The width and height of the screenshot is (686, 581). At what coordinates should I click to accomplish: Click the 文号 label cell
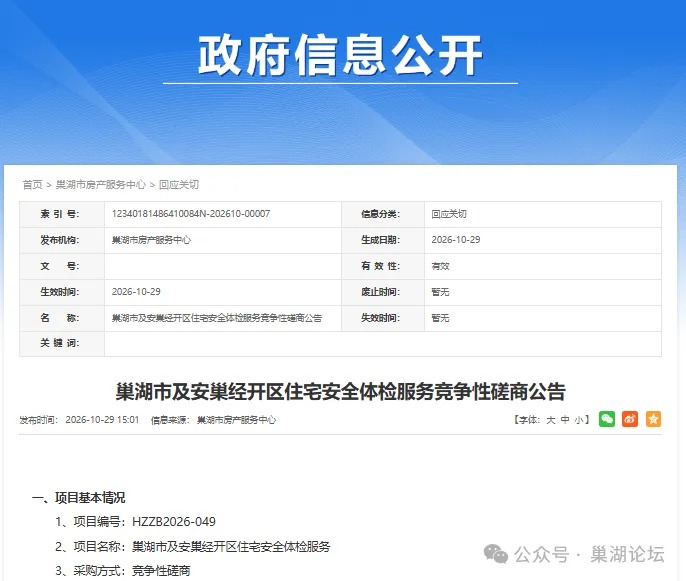coord(60,266)
